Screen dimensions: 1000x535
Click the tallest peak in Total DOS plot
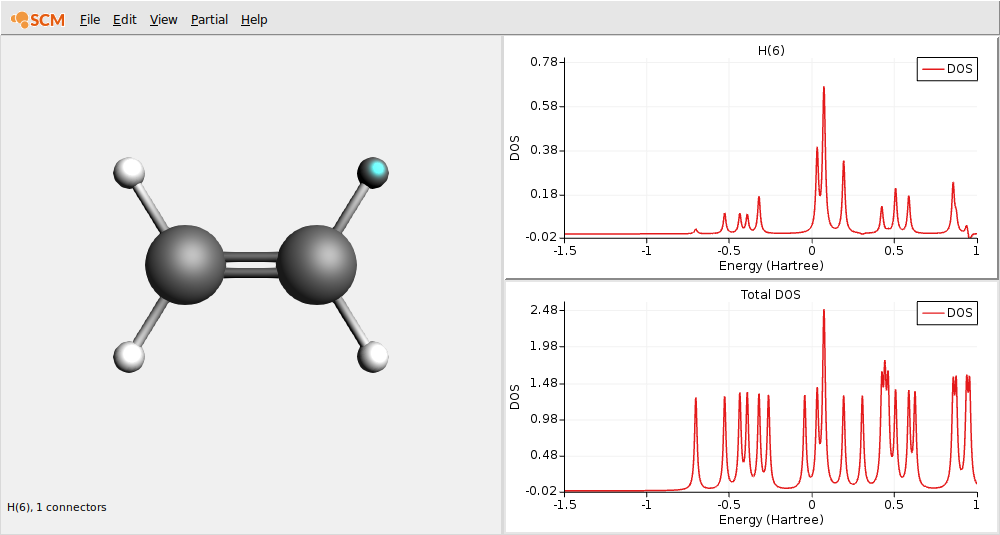[824, 312]
